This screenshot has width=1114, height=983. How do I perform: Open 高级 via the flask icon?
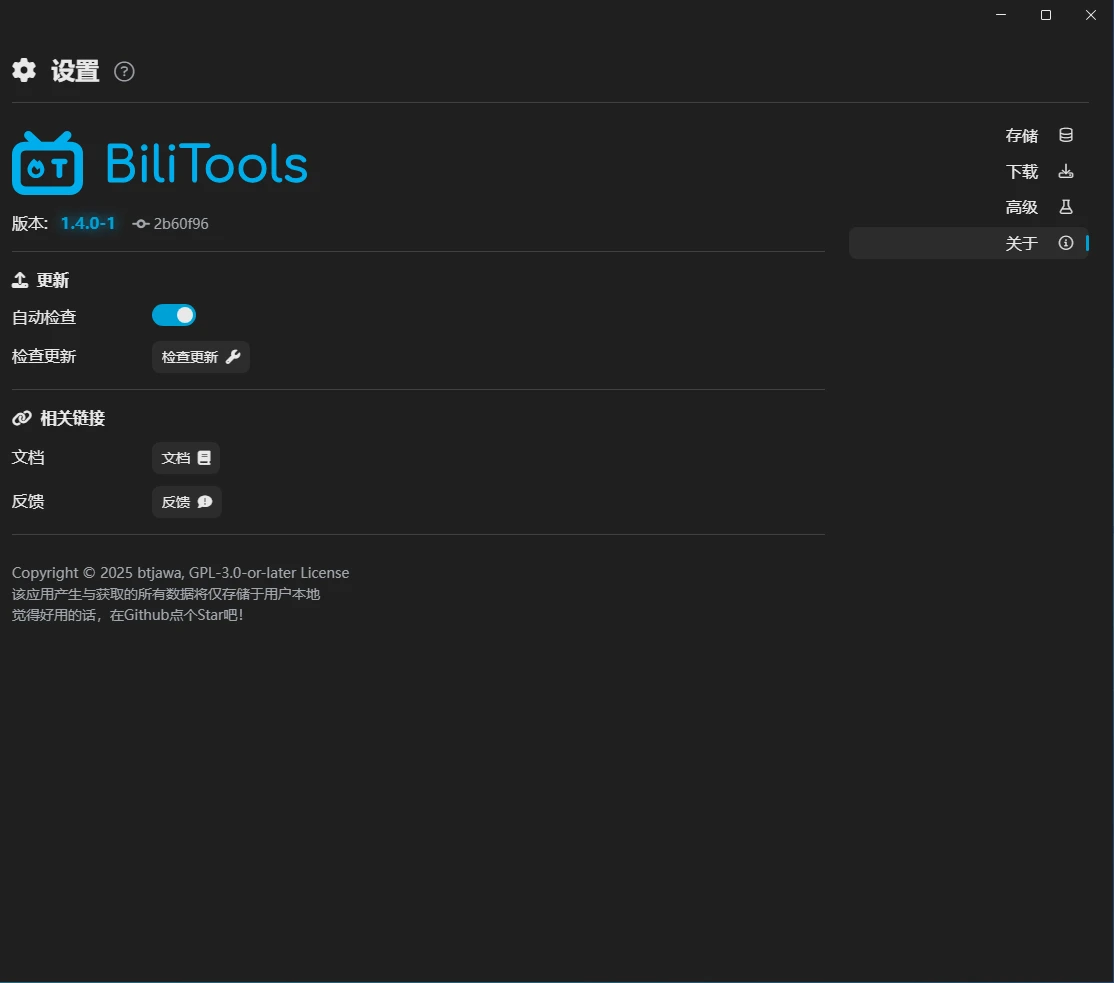tap(1066, 207)
